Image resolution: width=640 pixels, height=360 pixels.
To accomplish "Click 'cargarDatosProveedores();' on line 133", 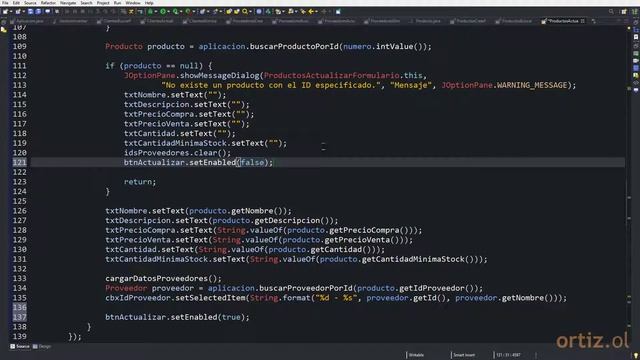I will (x=163, y=278).
